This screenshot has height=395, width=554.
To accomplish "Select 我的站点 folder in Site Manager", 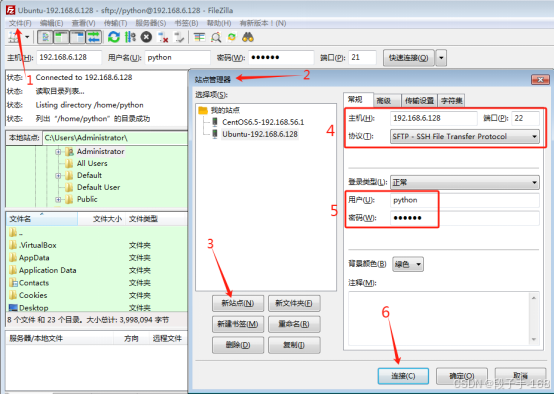I will [x=219, y=110].
